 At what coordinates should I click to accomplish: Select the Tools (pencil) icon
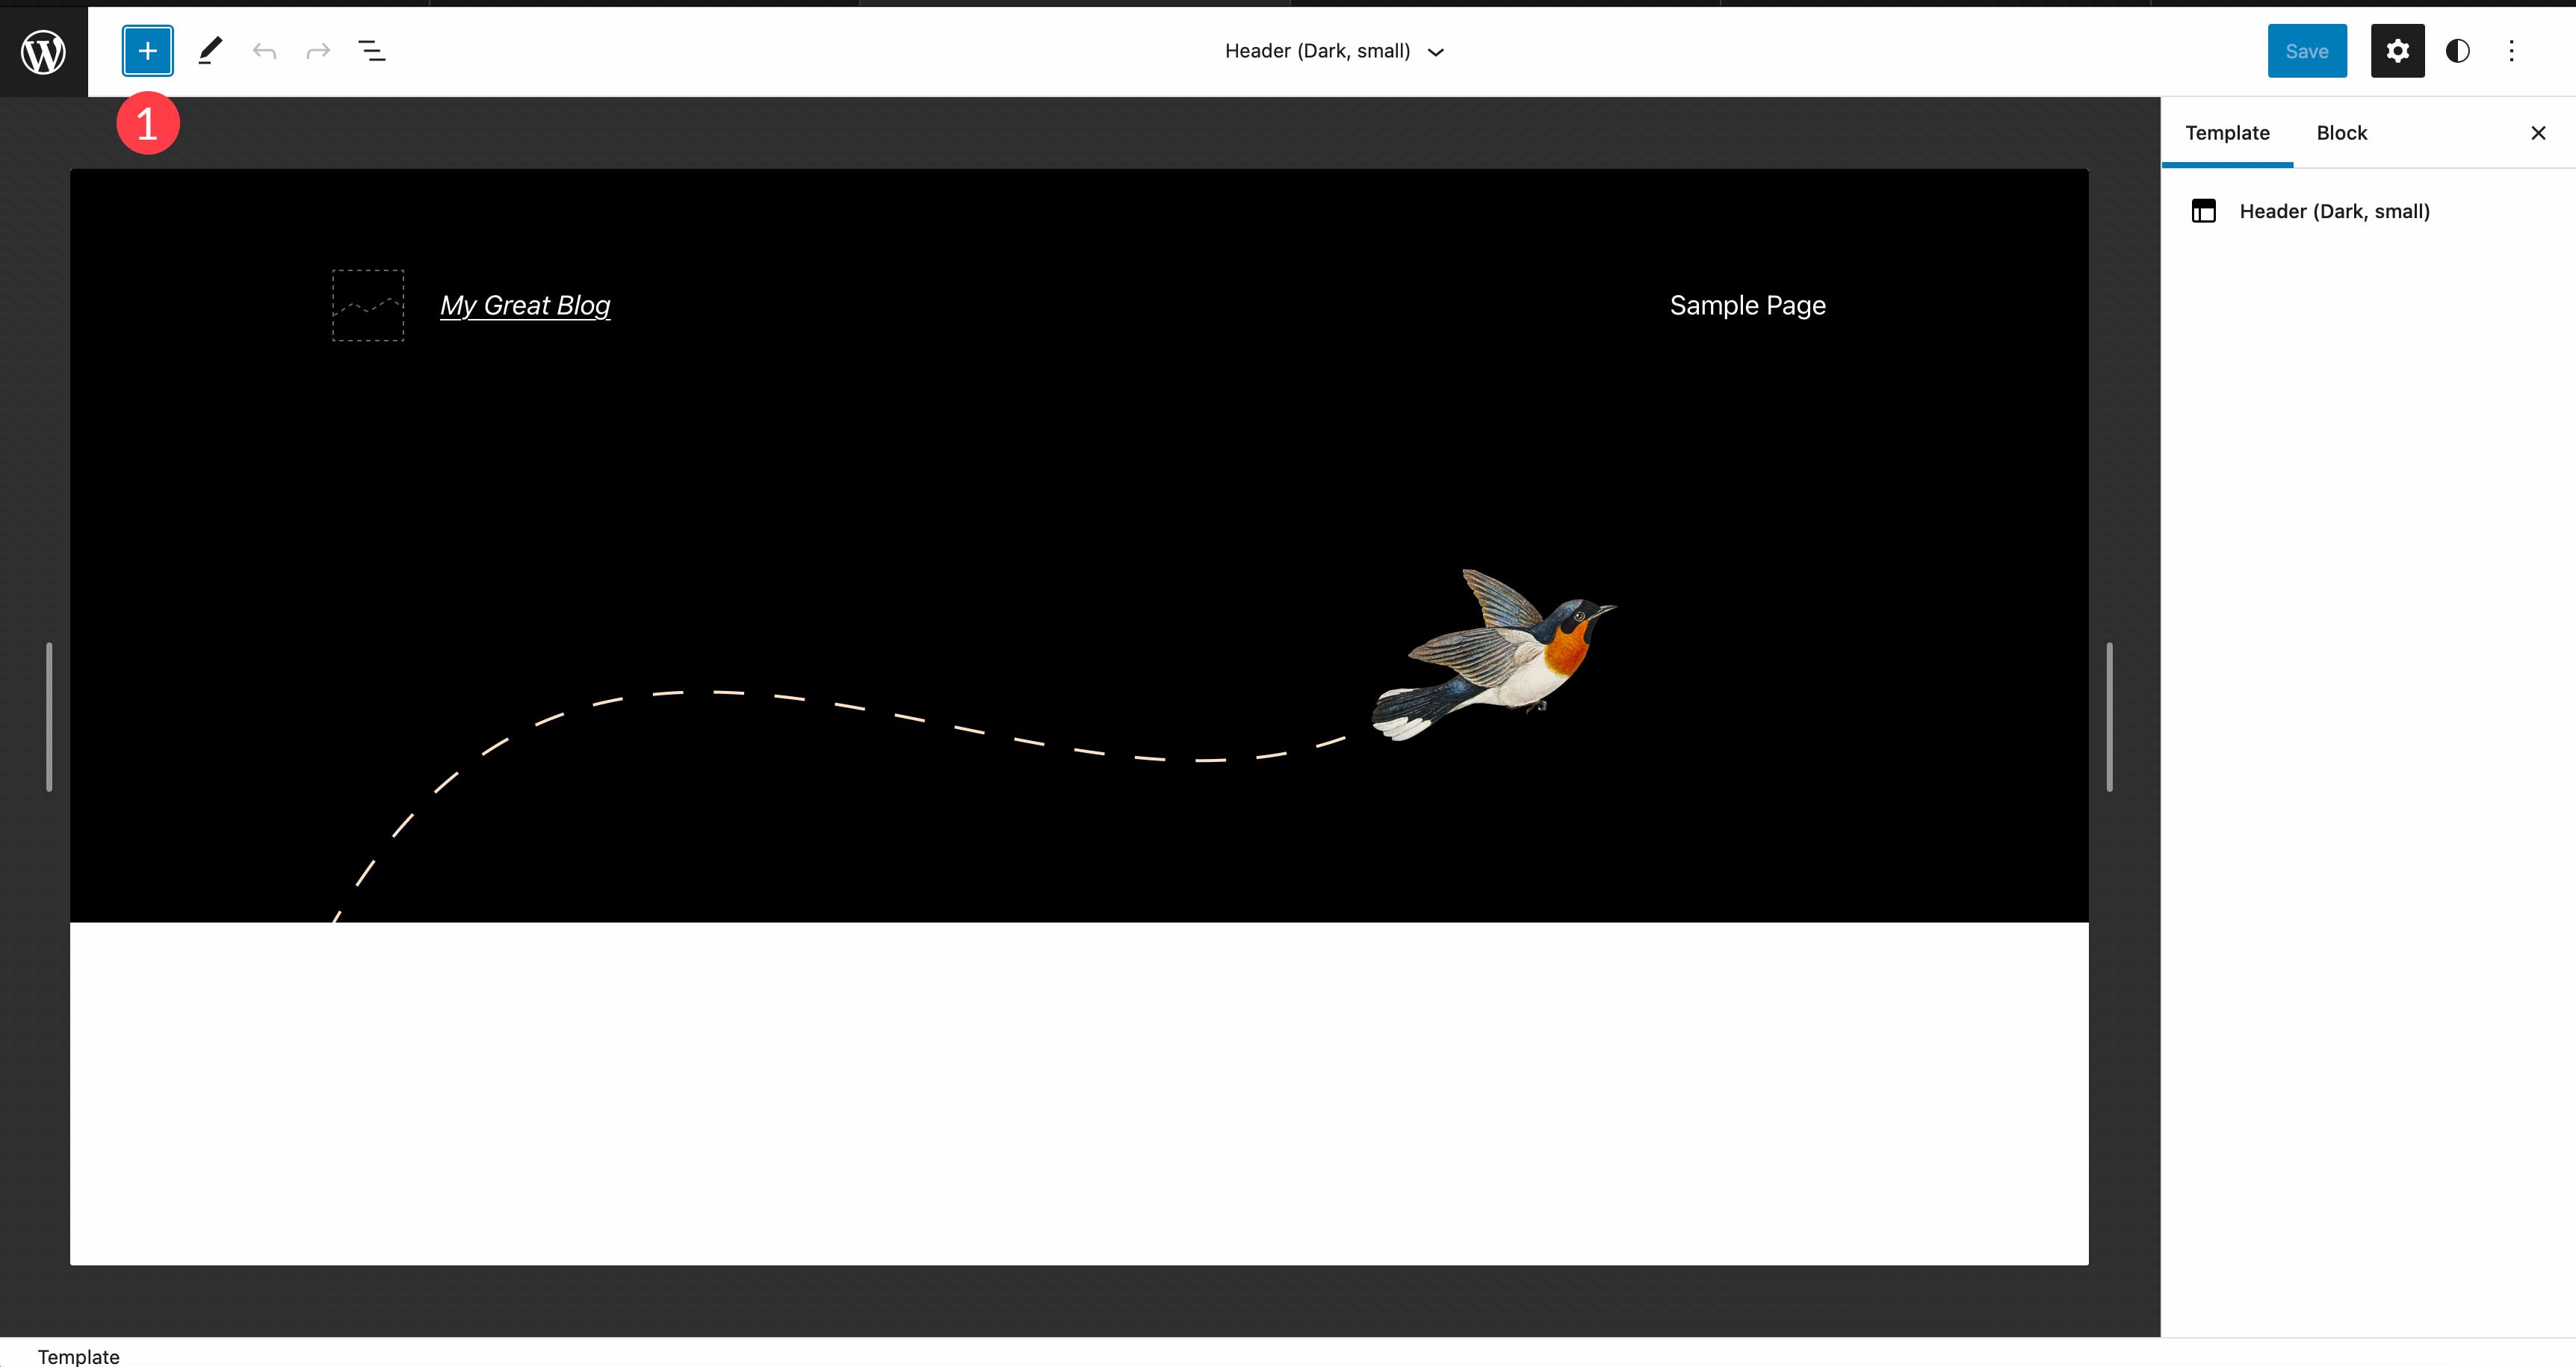209,51
